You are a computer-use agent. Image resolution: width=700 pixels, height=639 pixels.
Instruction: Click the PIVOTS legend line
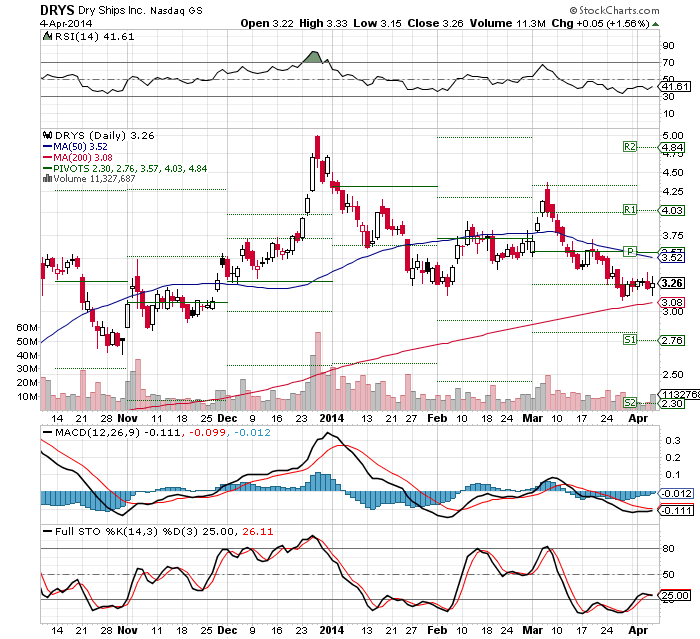(x=125, y=169)
